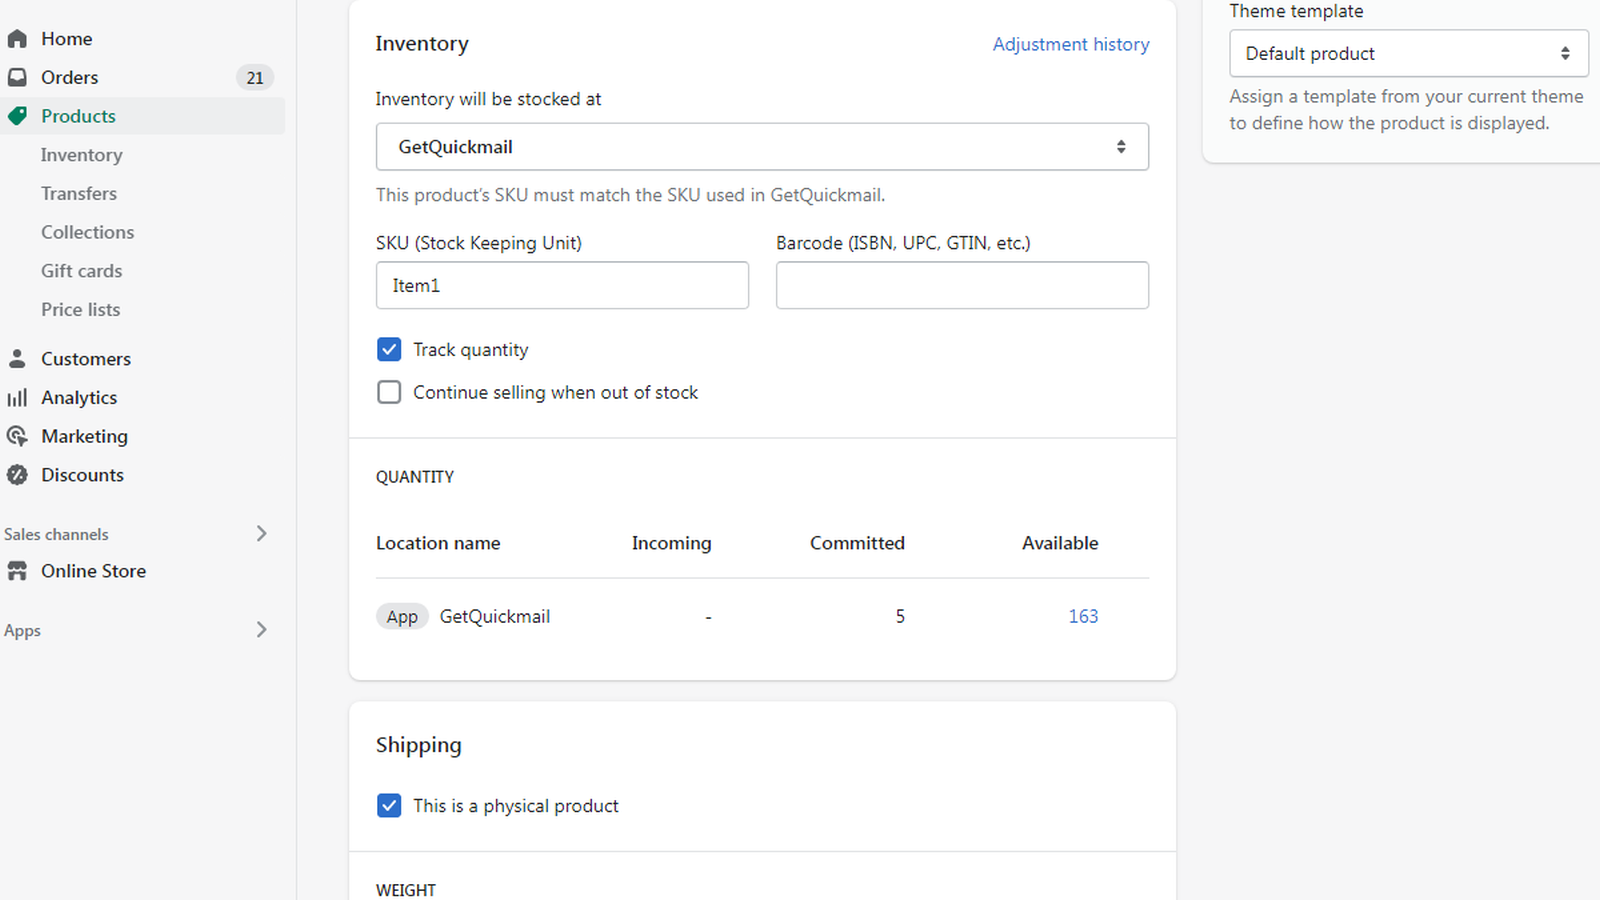Enable Continue selling when out of stock
The image size is (1600, 900).
click(389, 392)
